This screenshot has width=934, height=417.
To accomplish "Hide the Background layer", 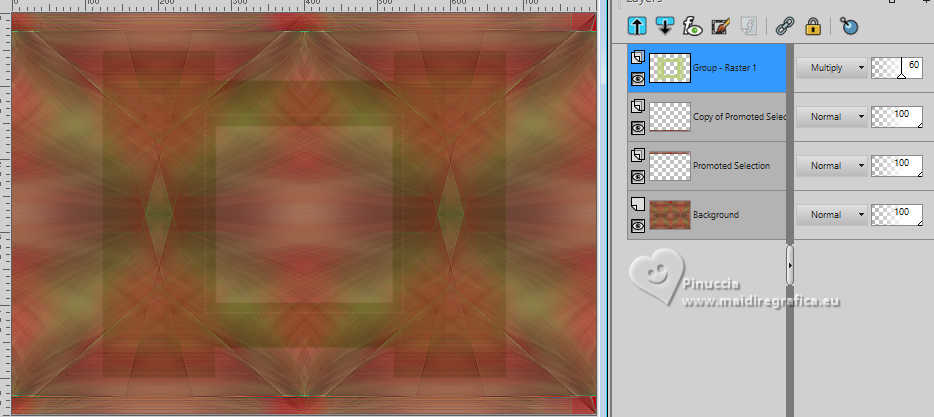I will coord(637,226).
